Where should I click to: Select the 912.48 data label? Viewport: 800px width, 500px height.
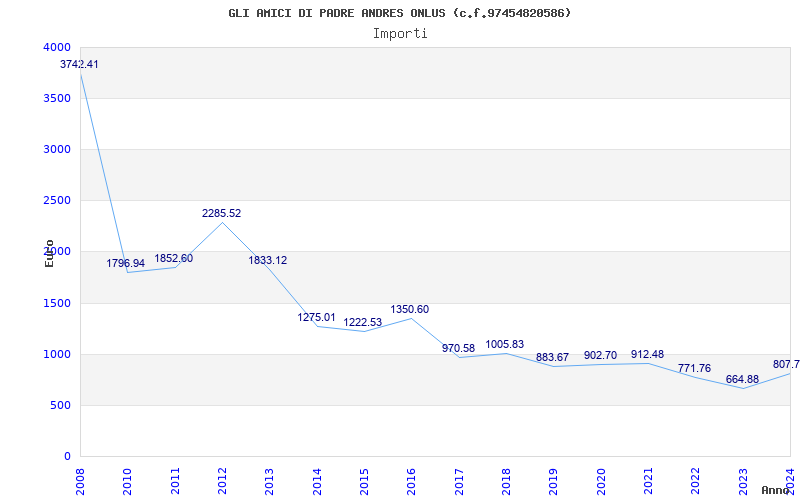[x=647, y=354]
